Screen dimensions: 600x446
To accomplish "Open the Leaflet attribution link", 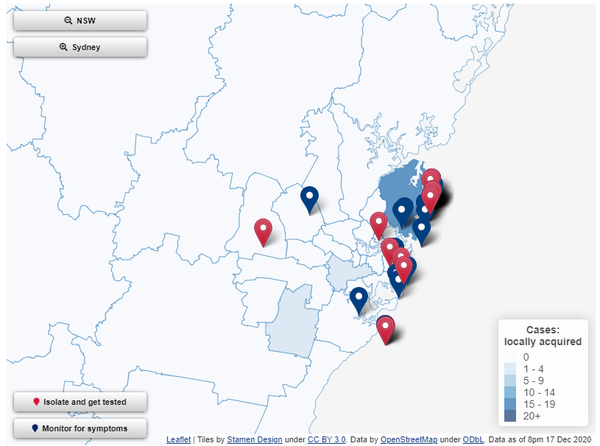I will 178,439.
